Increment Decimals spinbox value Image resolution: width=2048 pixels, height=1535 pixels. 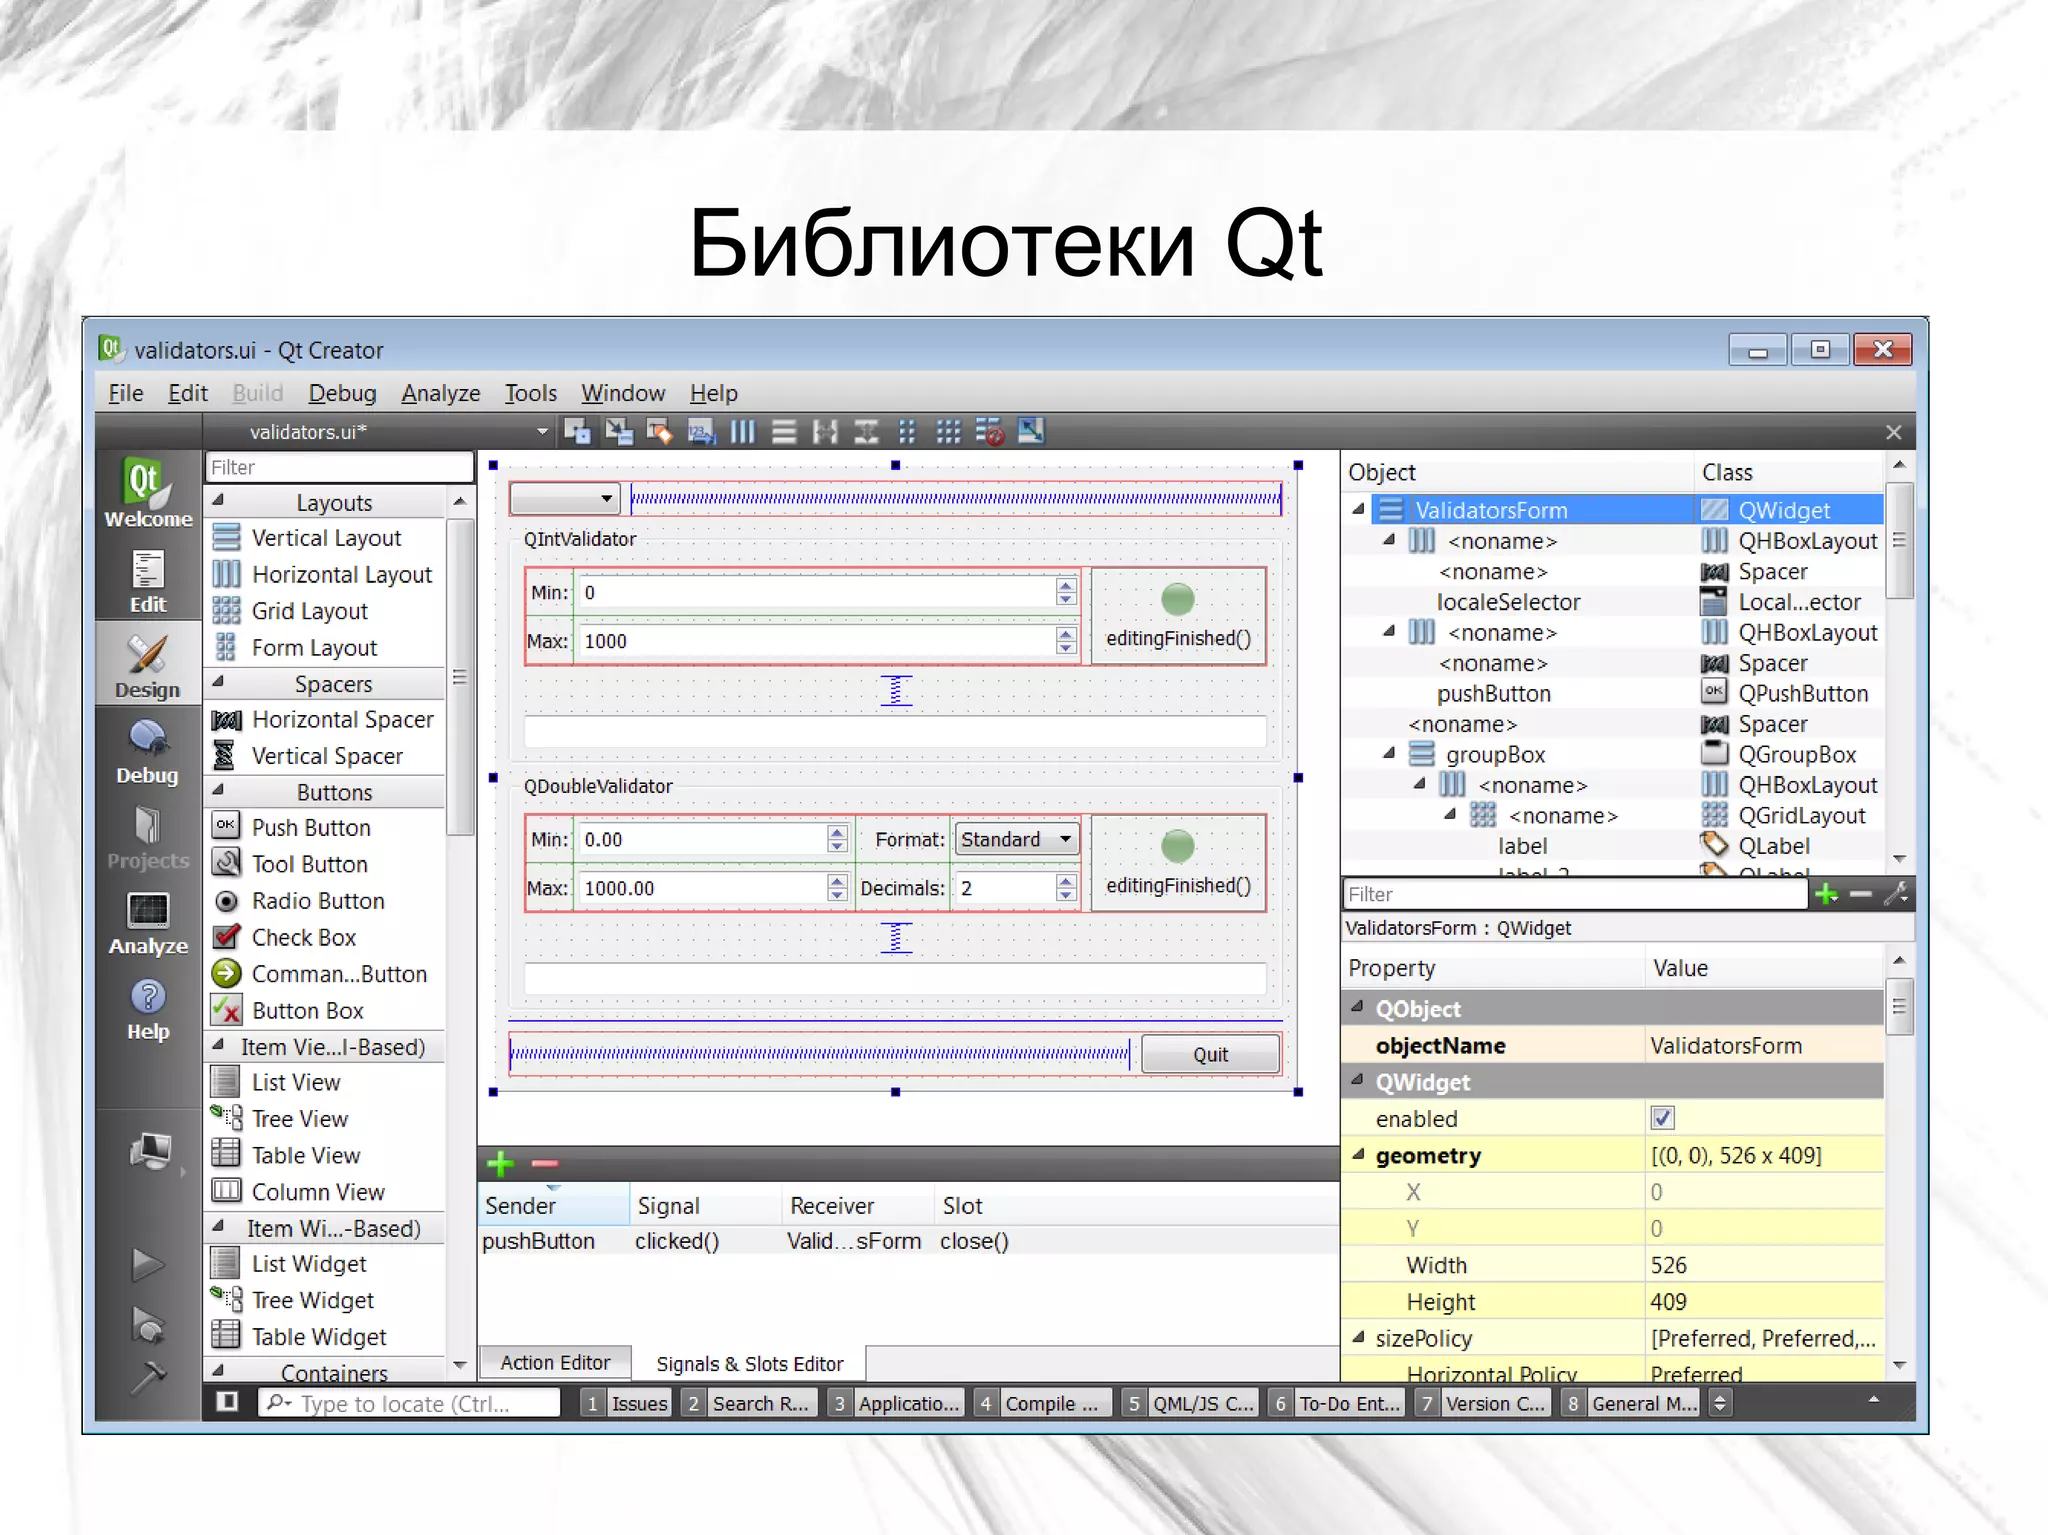click(x=1065, y=881)
